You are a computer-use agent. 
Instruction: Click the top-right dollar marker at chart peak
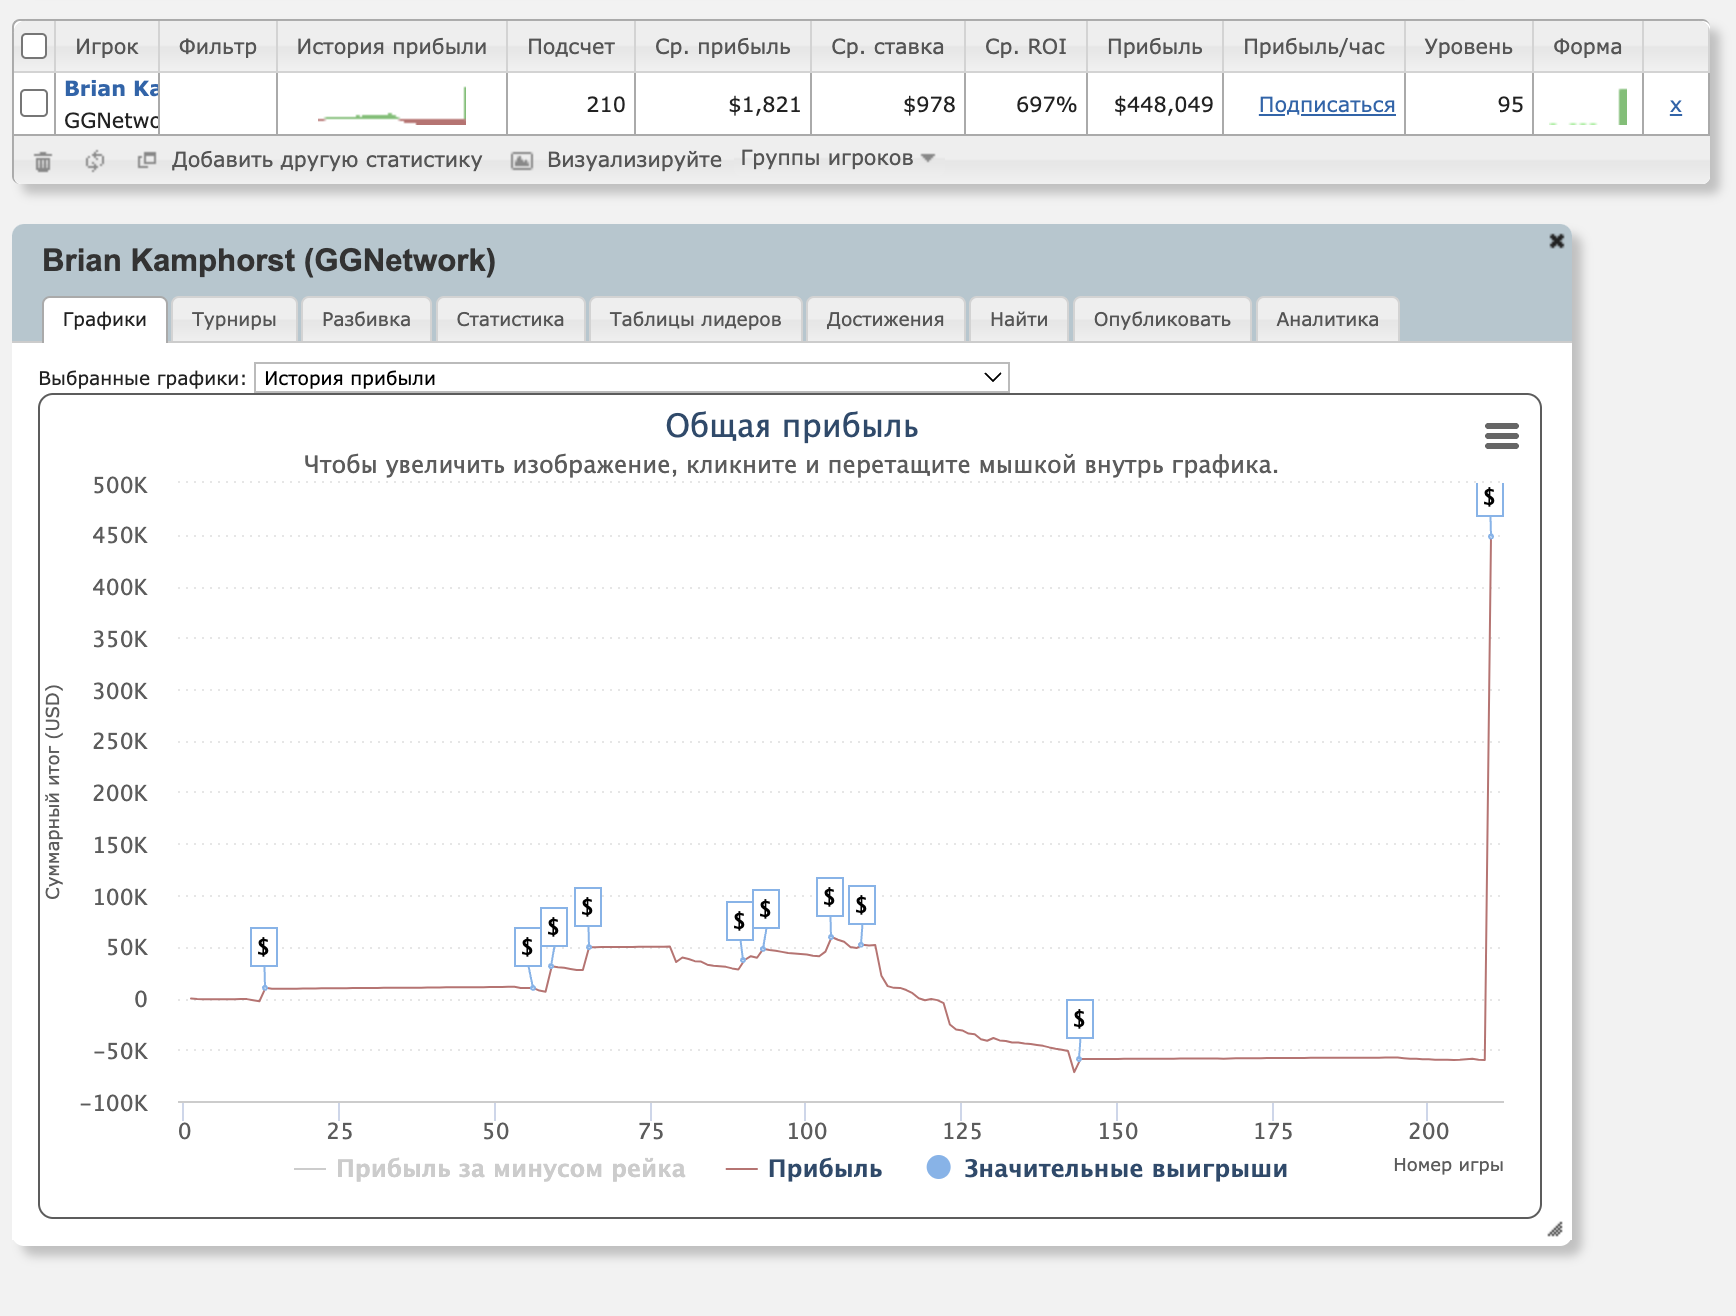[x=1489, y=498]
